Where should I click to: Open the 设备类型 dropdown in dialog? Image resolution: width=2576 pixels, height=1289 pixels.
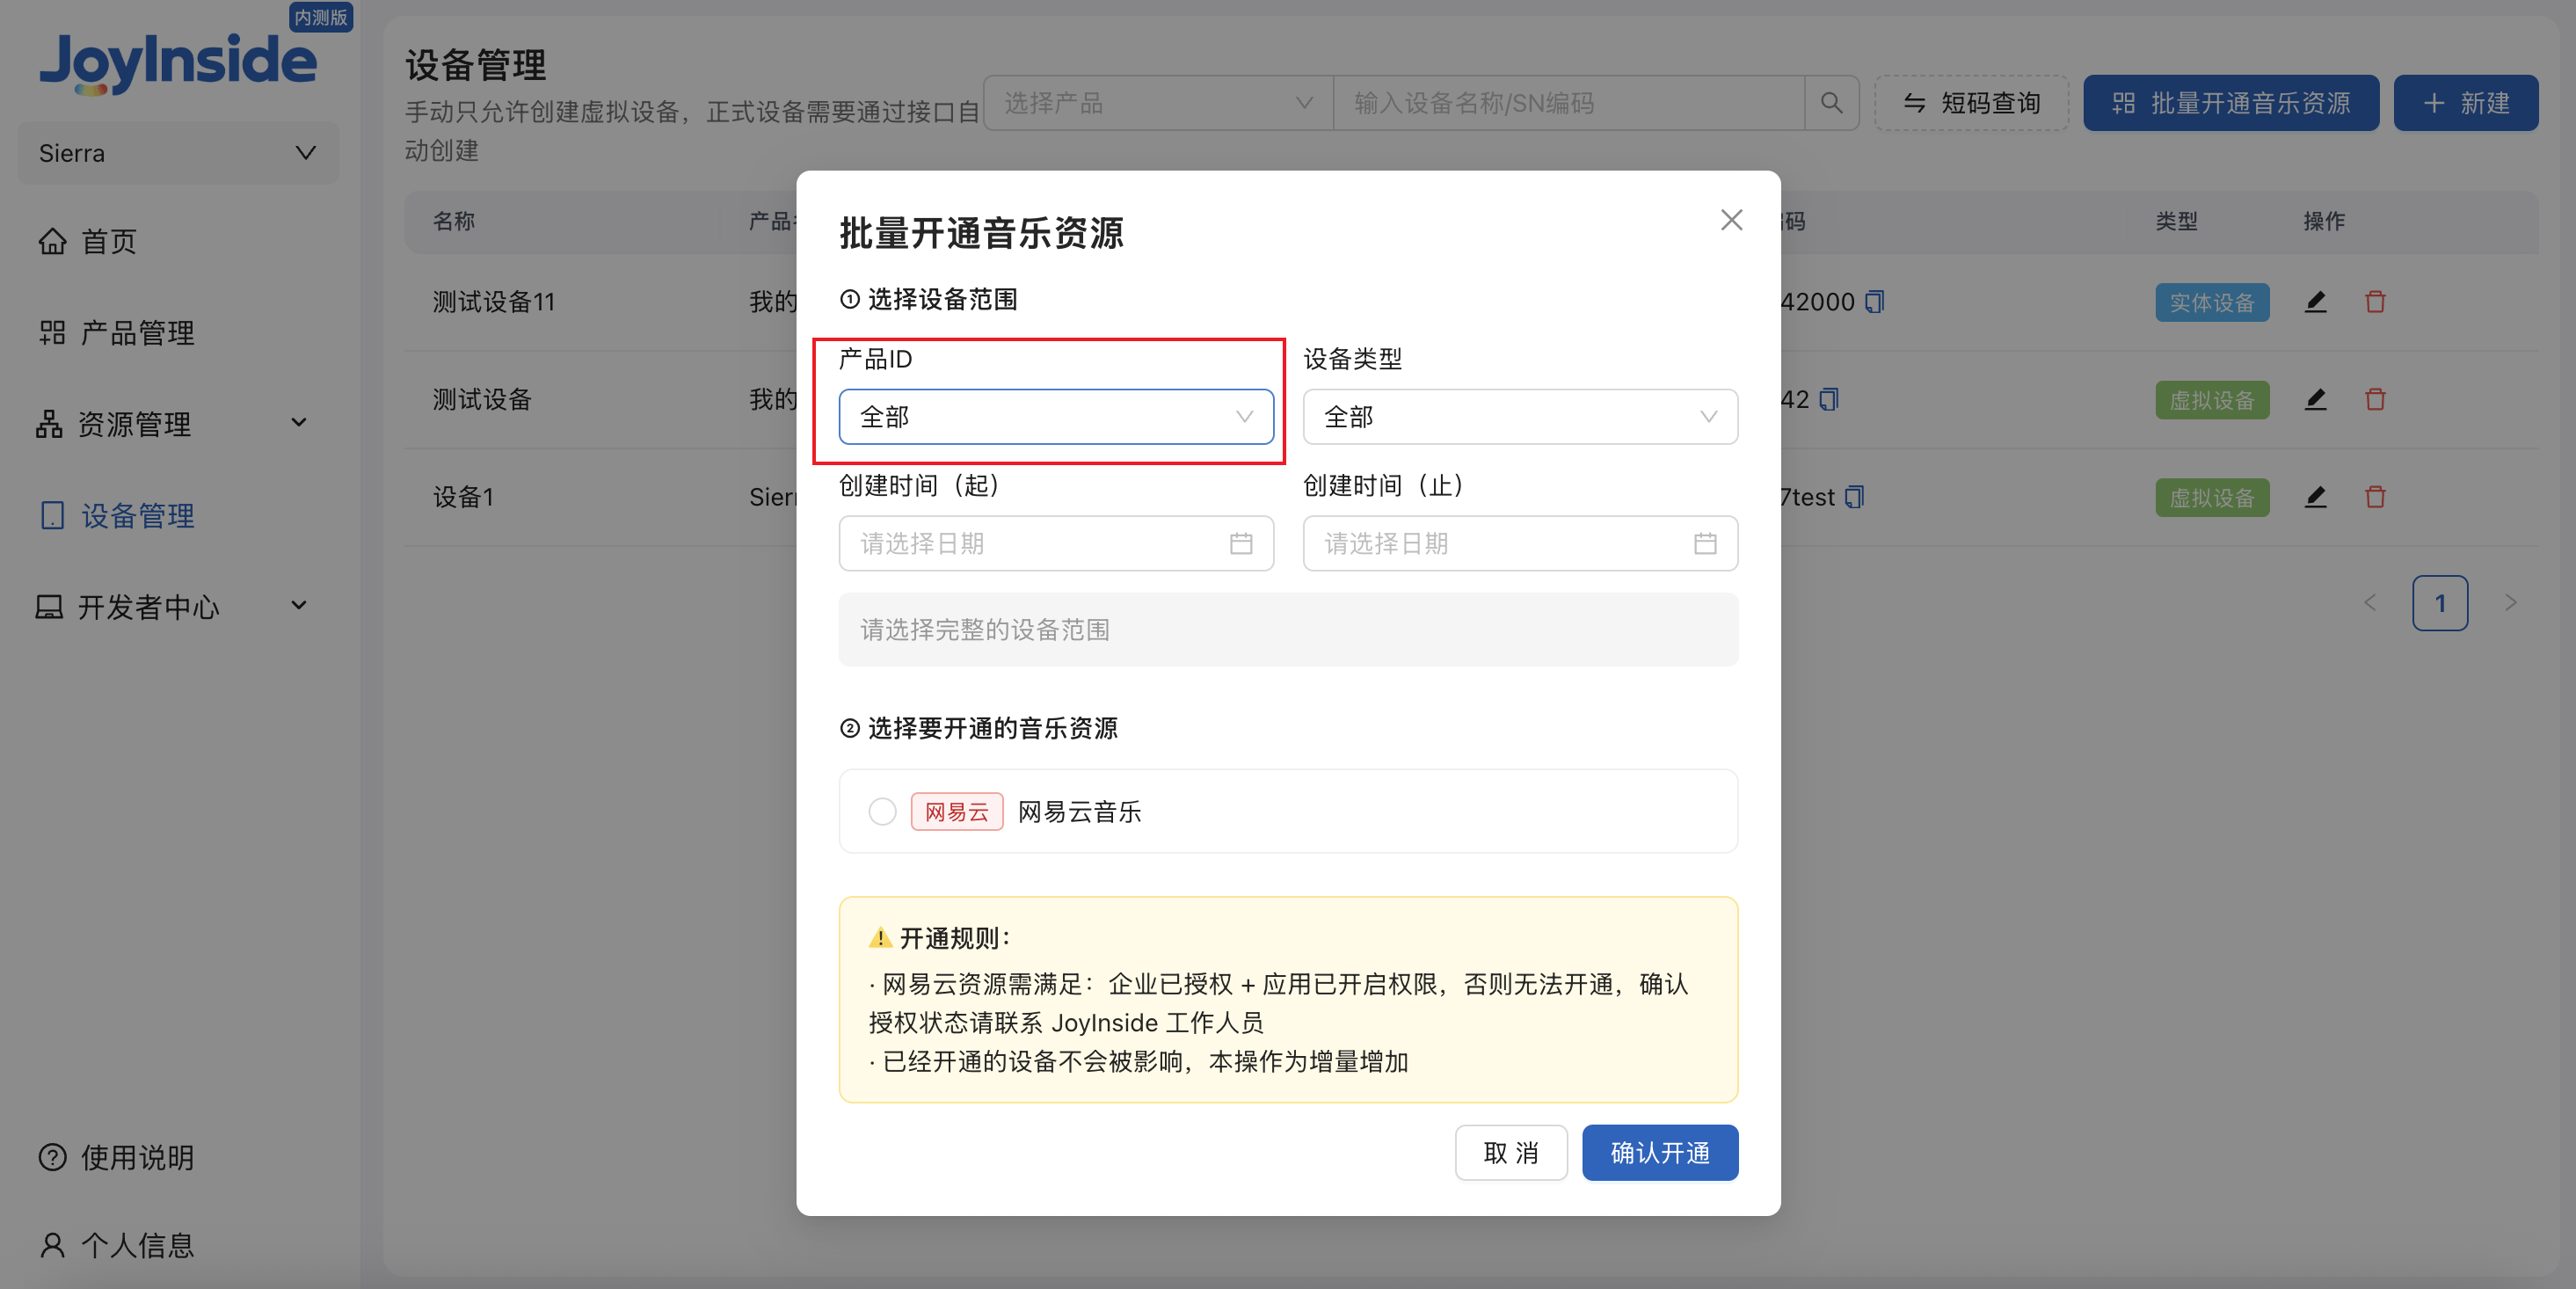point(1520,416)
